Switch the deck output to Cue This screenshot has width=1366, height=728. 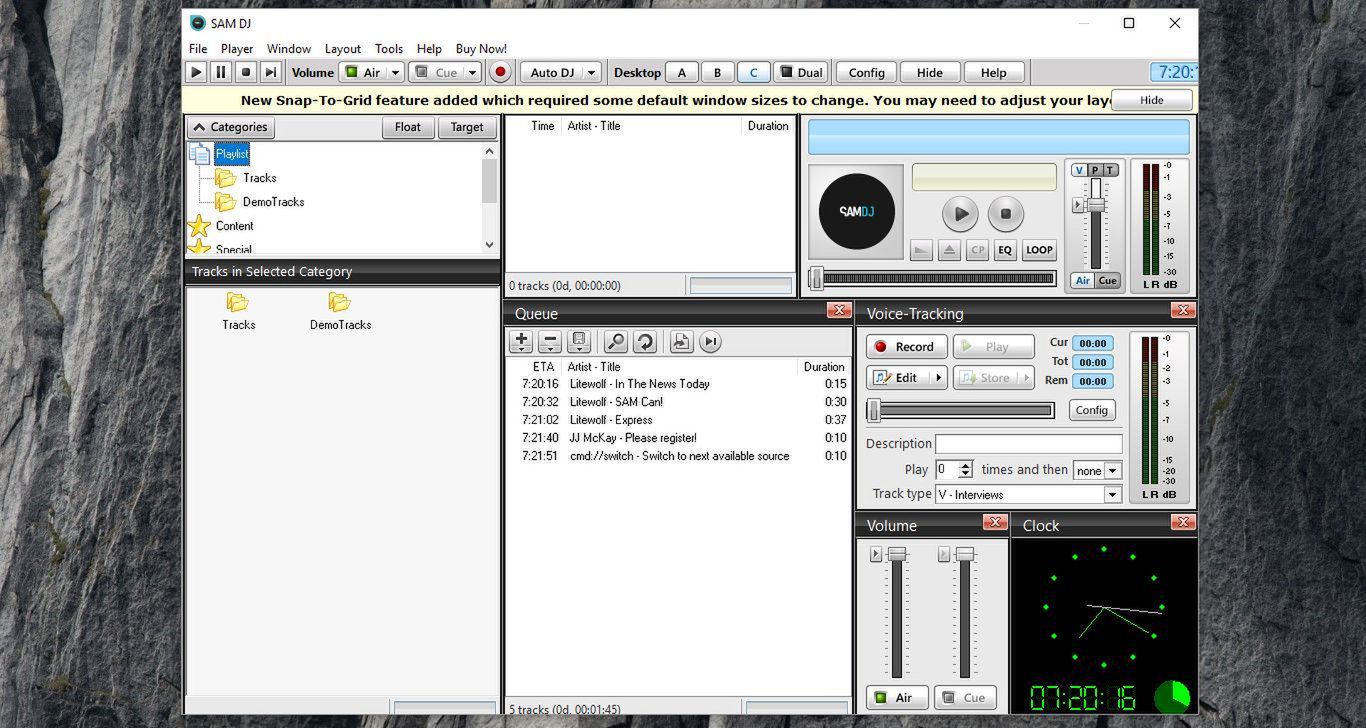[x=1107, y=281]
